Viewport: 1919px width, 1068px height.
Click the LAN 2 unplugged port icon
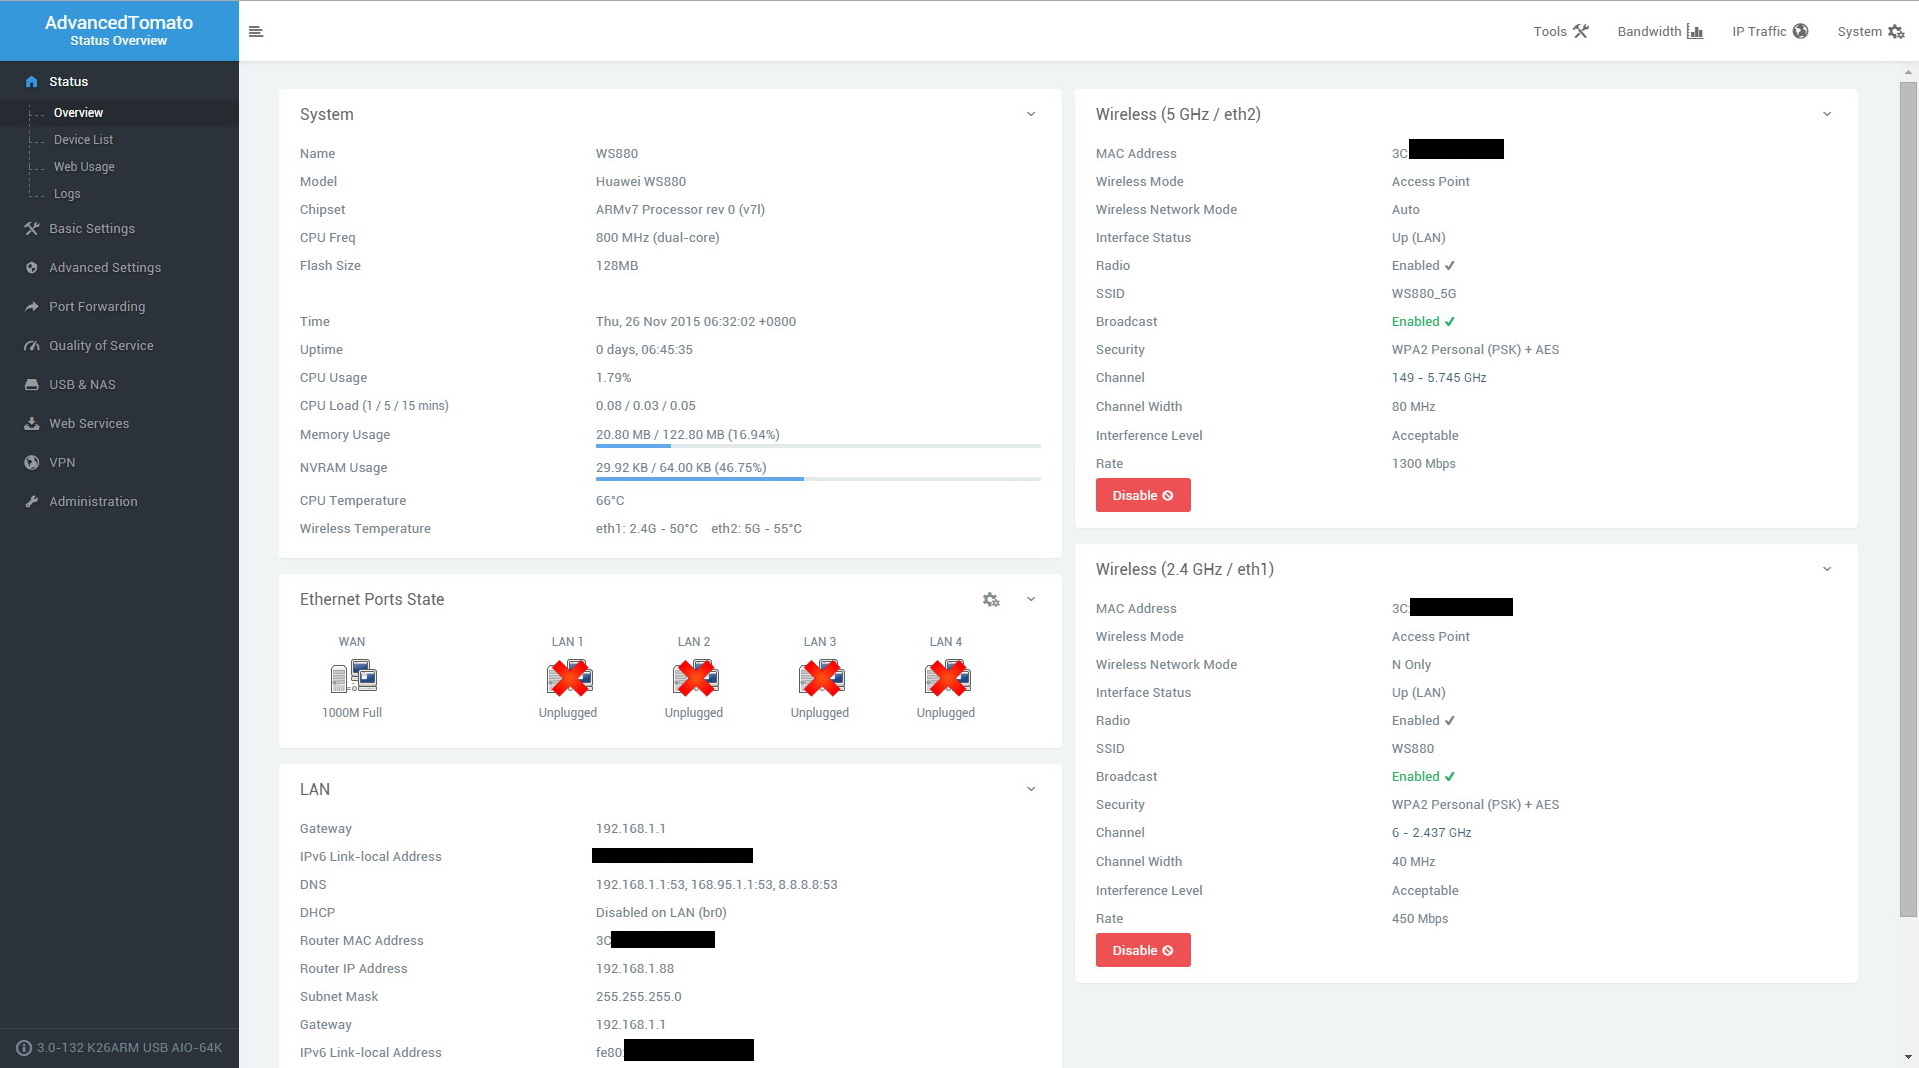click(x=695, y=678)
